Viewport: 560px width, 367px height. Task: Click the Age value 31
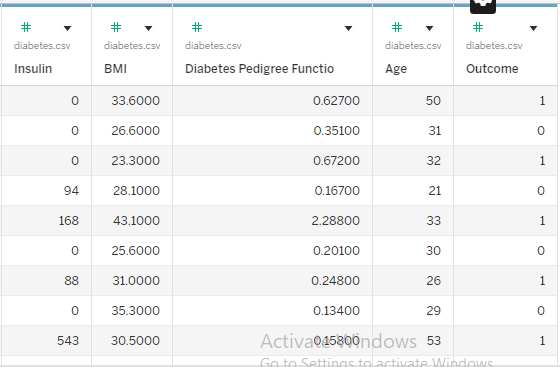435,131
